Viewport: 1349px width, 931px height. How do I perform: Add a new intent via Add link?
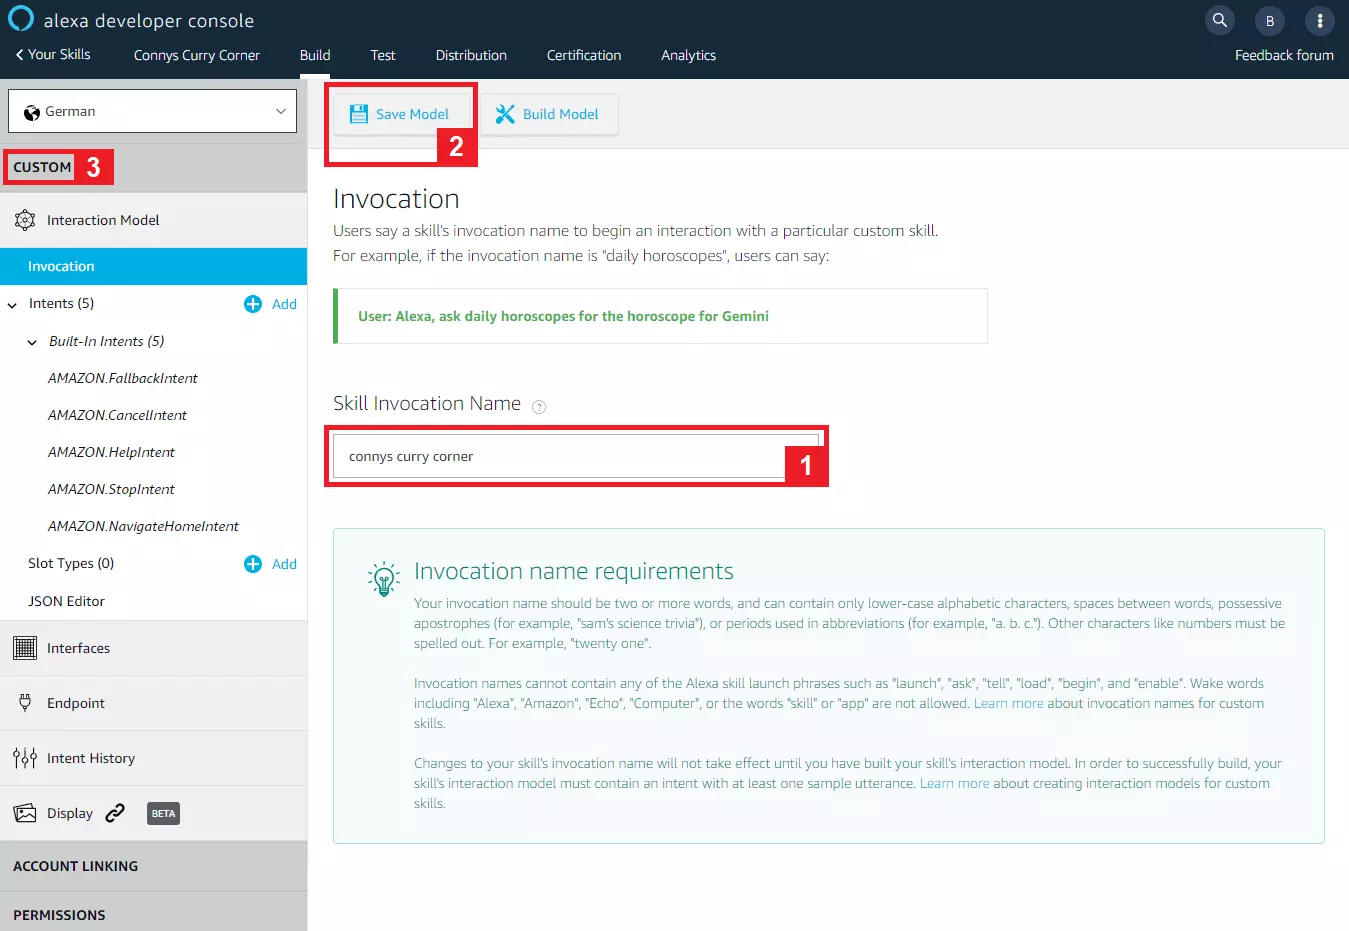point(284,304)
